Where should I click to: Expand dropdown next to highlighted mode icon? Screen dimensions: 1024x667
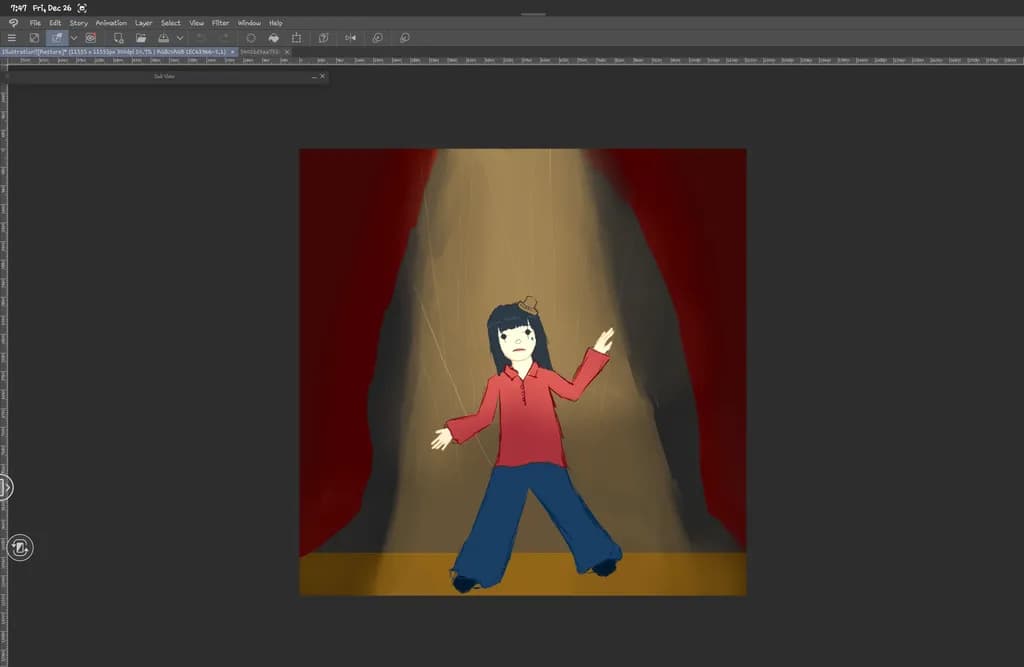pyautogui.click(x=74, y=38)
